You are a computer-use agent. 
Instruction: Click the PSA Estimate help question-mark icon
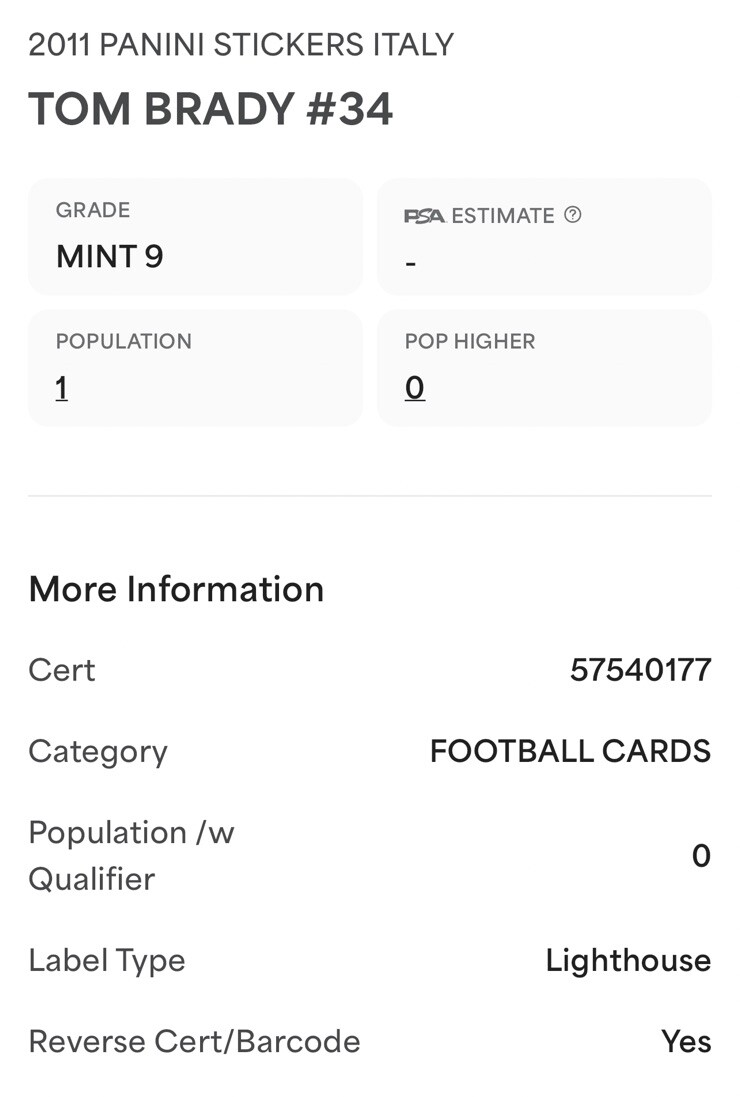(573, 215)
